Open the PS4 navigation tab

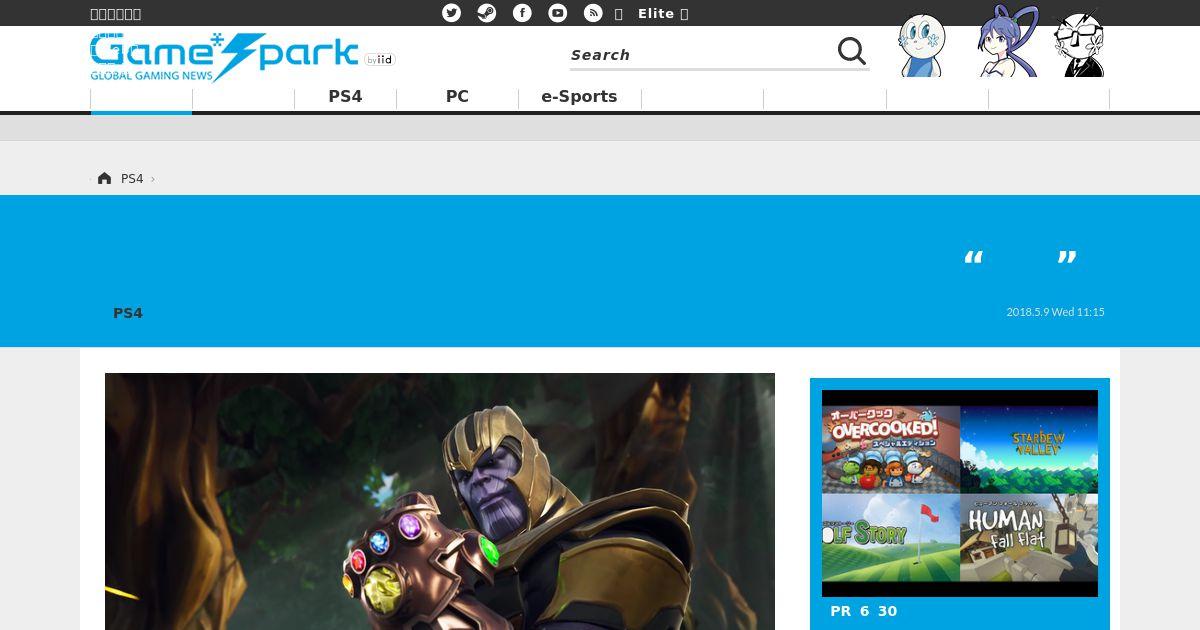345,97
